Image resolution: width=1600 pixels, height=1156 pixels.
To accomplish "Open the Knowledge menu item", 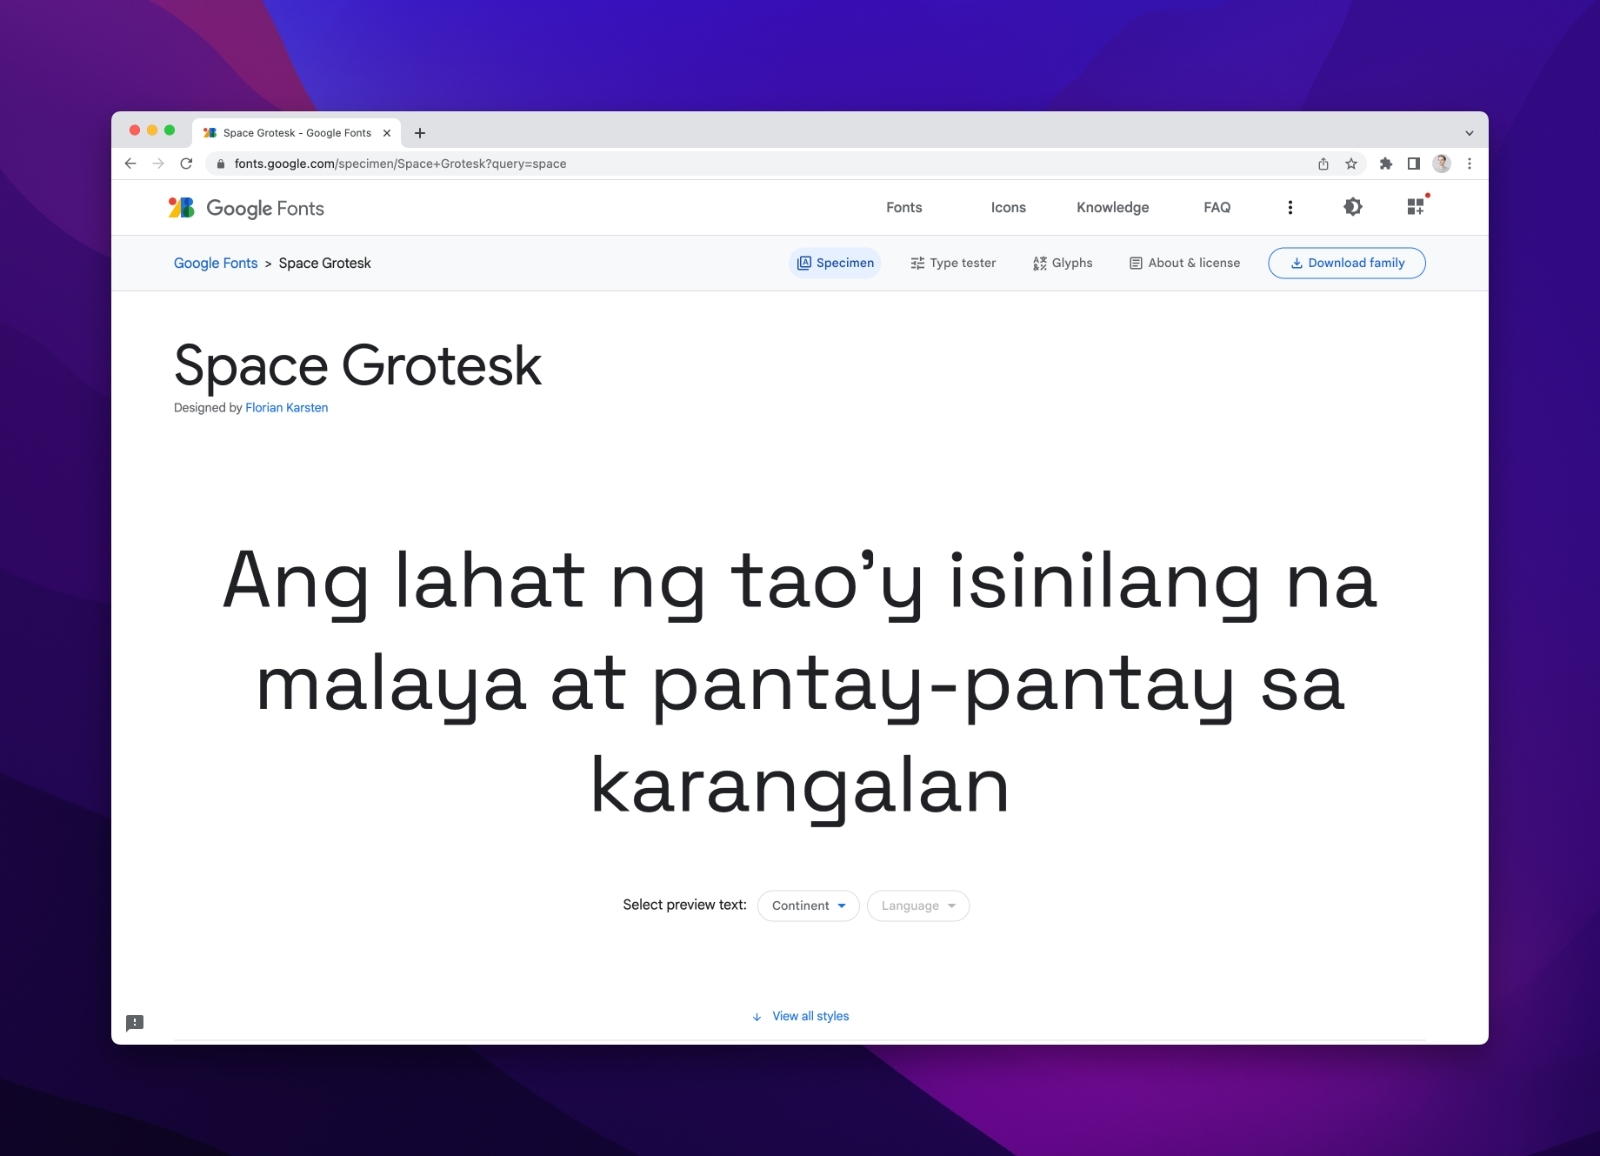I will click(1113, 207).
